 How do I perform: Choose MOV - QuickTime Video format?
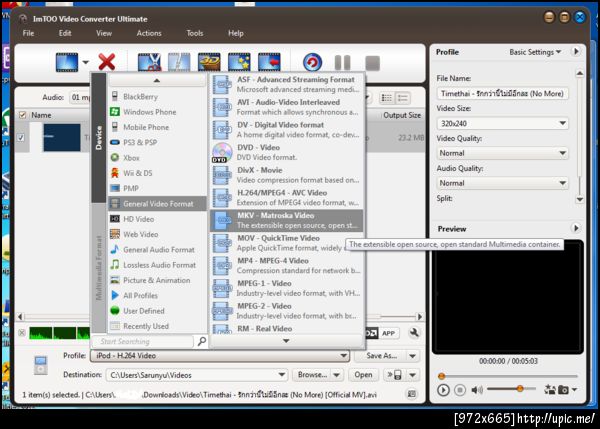287,243
